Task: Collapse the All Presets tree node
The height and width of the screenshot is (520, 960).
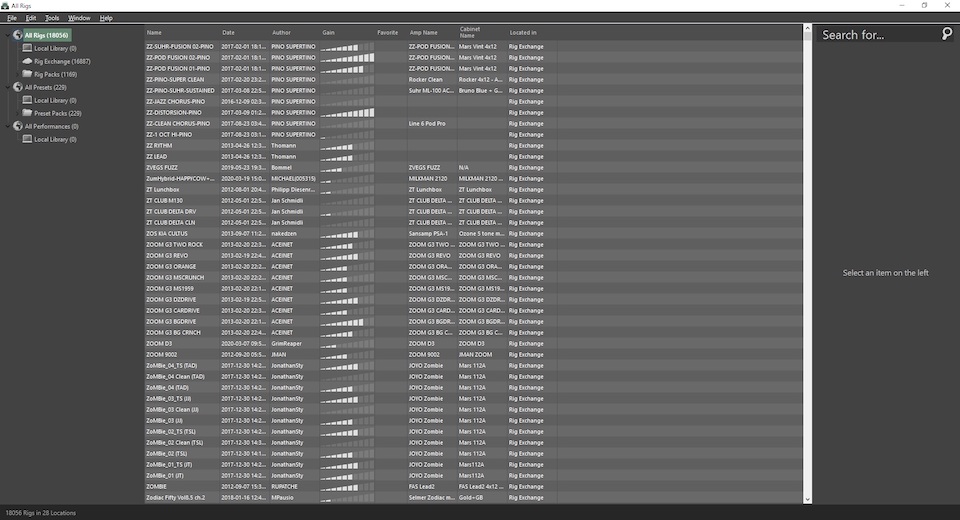Action: [x=8, y=87]
